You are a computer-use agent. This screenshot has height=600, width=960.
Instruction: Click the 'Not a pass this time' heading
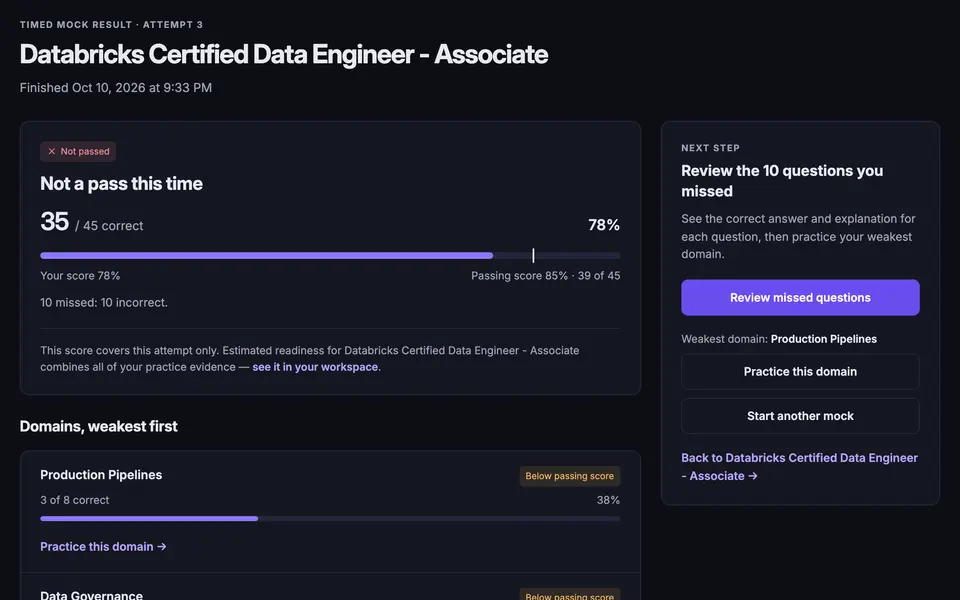coord(121,184)
